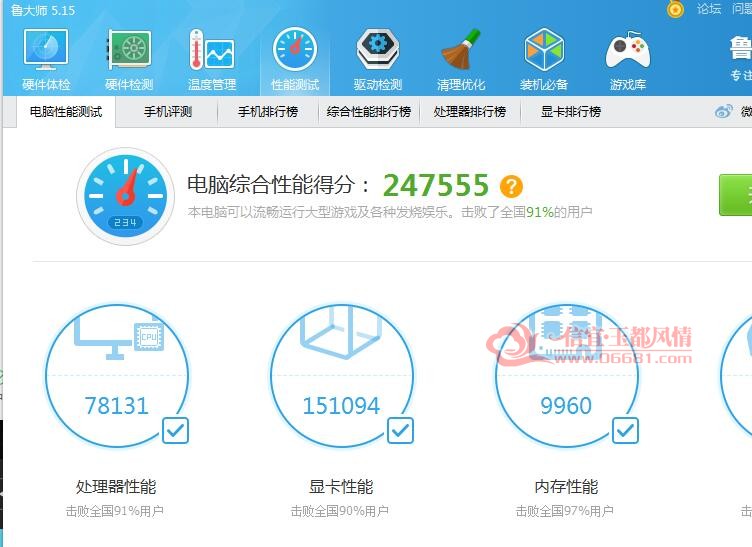
Task: Switch to 手机排行榜 tab
Action: [268, 112]
